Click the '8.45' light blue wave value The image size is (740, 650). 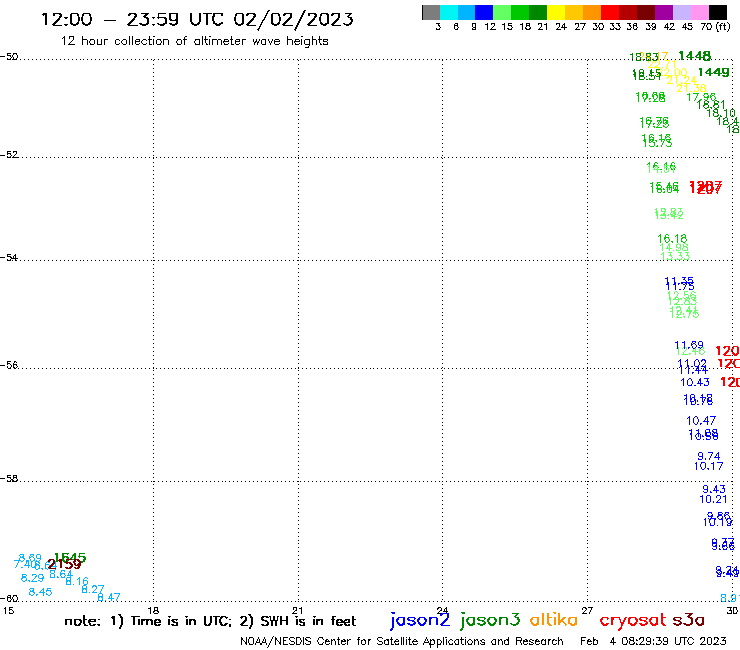pyautogui.click(x=41, y=592)
